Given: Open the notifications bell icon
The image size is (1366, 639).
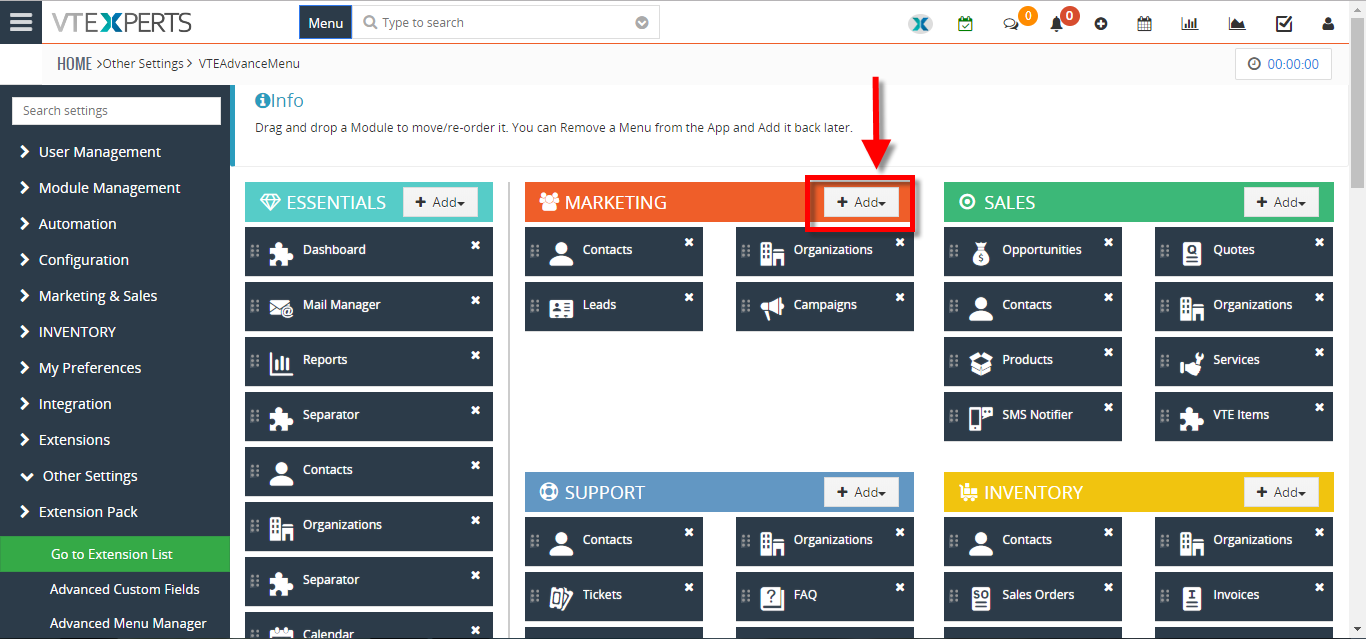Looking at the screenshot, I should pos(1056,24).
